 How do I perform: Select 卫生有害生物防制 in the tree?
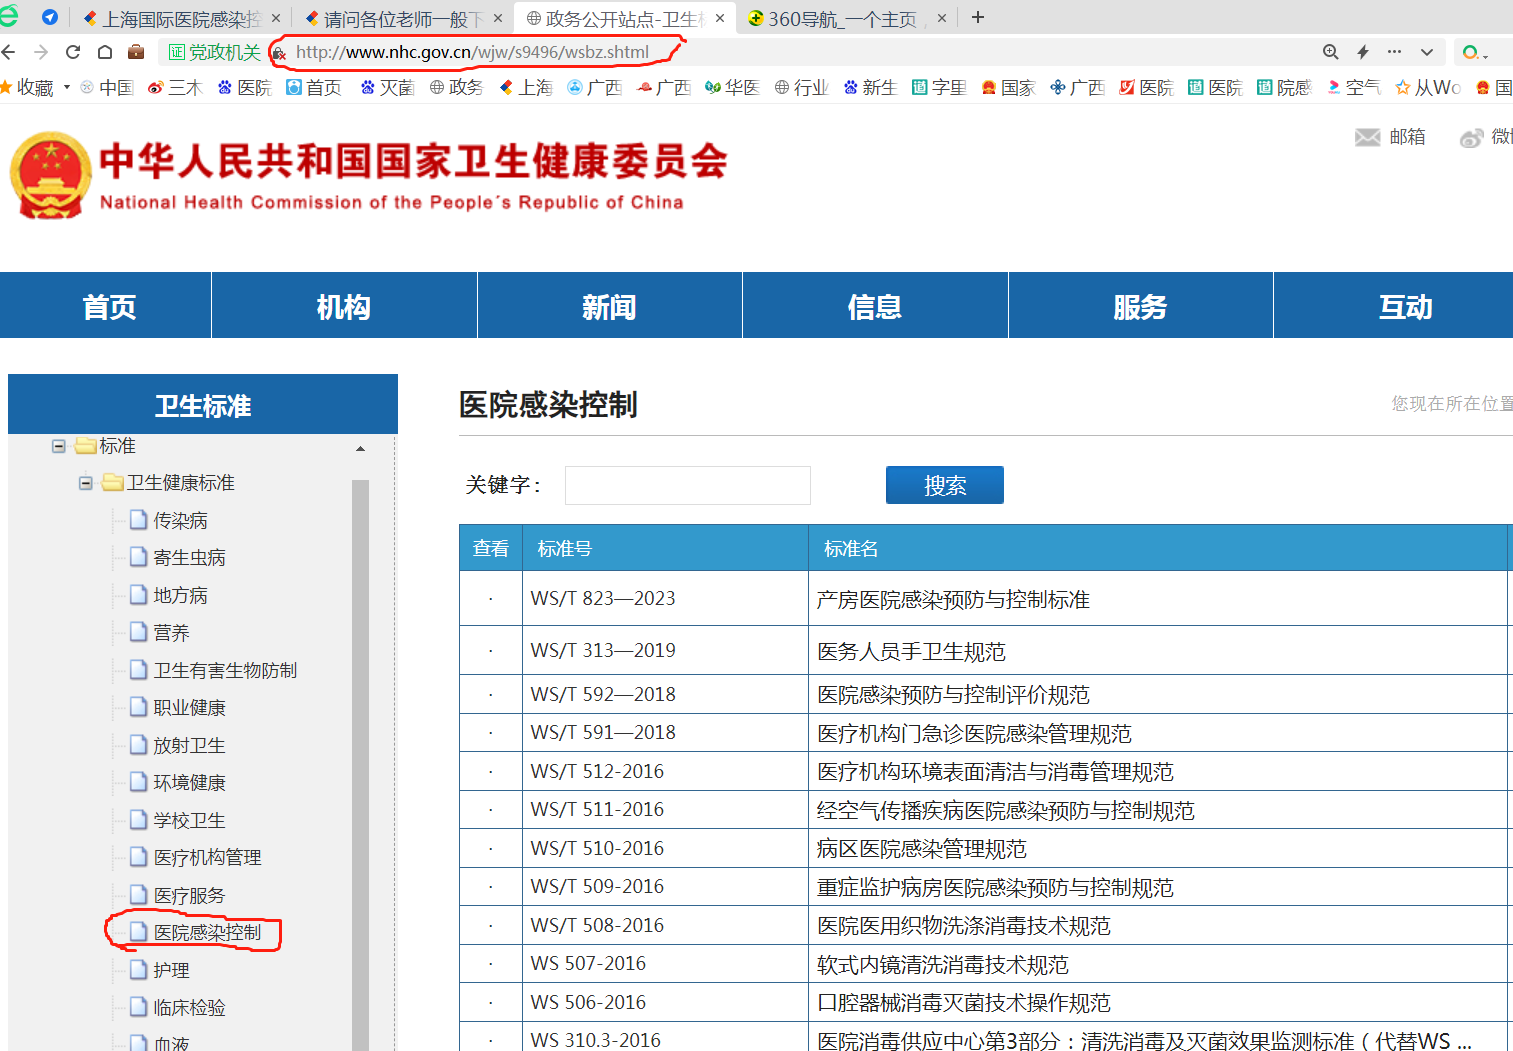(x=225, y=670)
